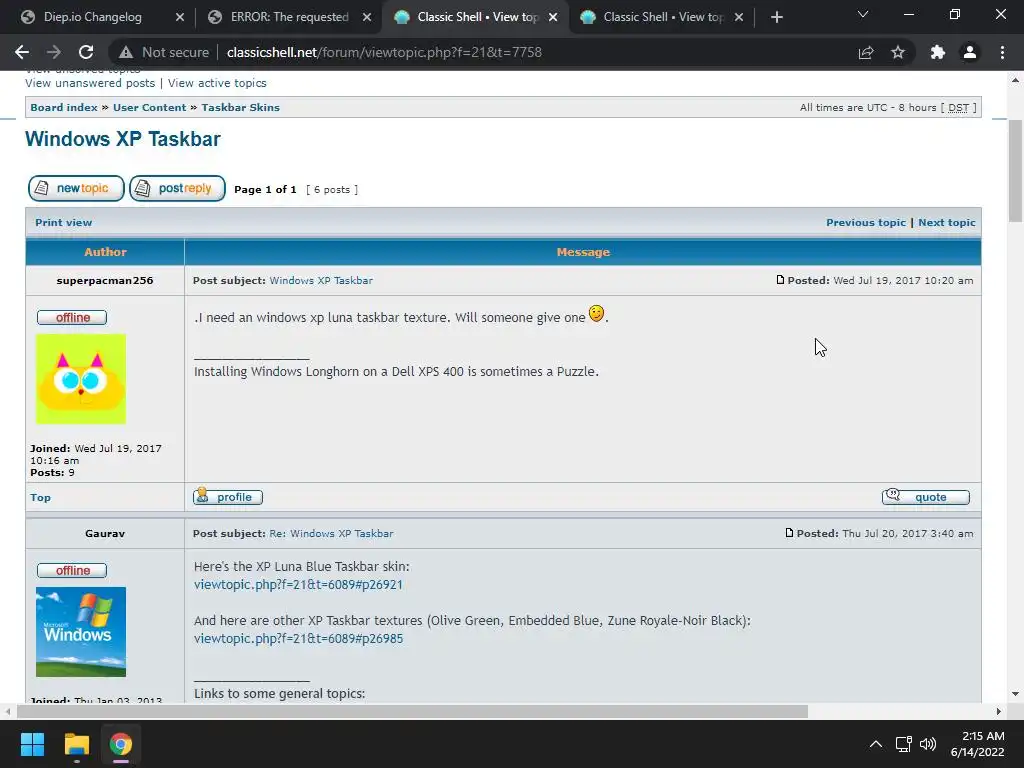Screen dimensions: 1024x768
Task: Click the post icon beside Gaurav's Posted date
Action: [789, 533]
